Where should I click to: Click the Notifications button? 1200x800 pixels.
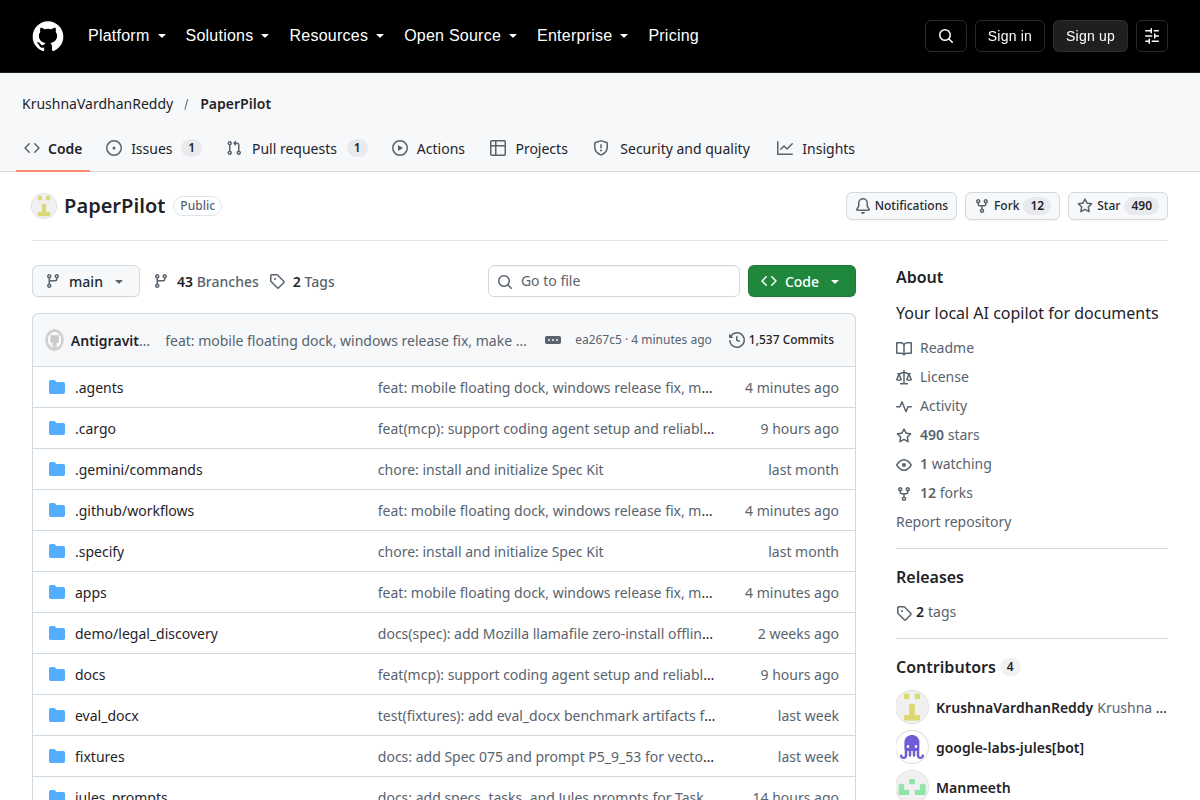[x=901, y=206]
